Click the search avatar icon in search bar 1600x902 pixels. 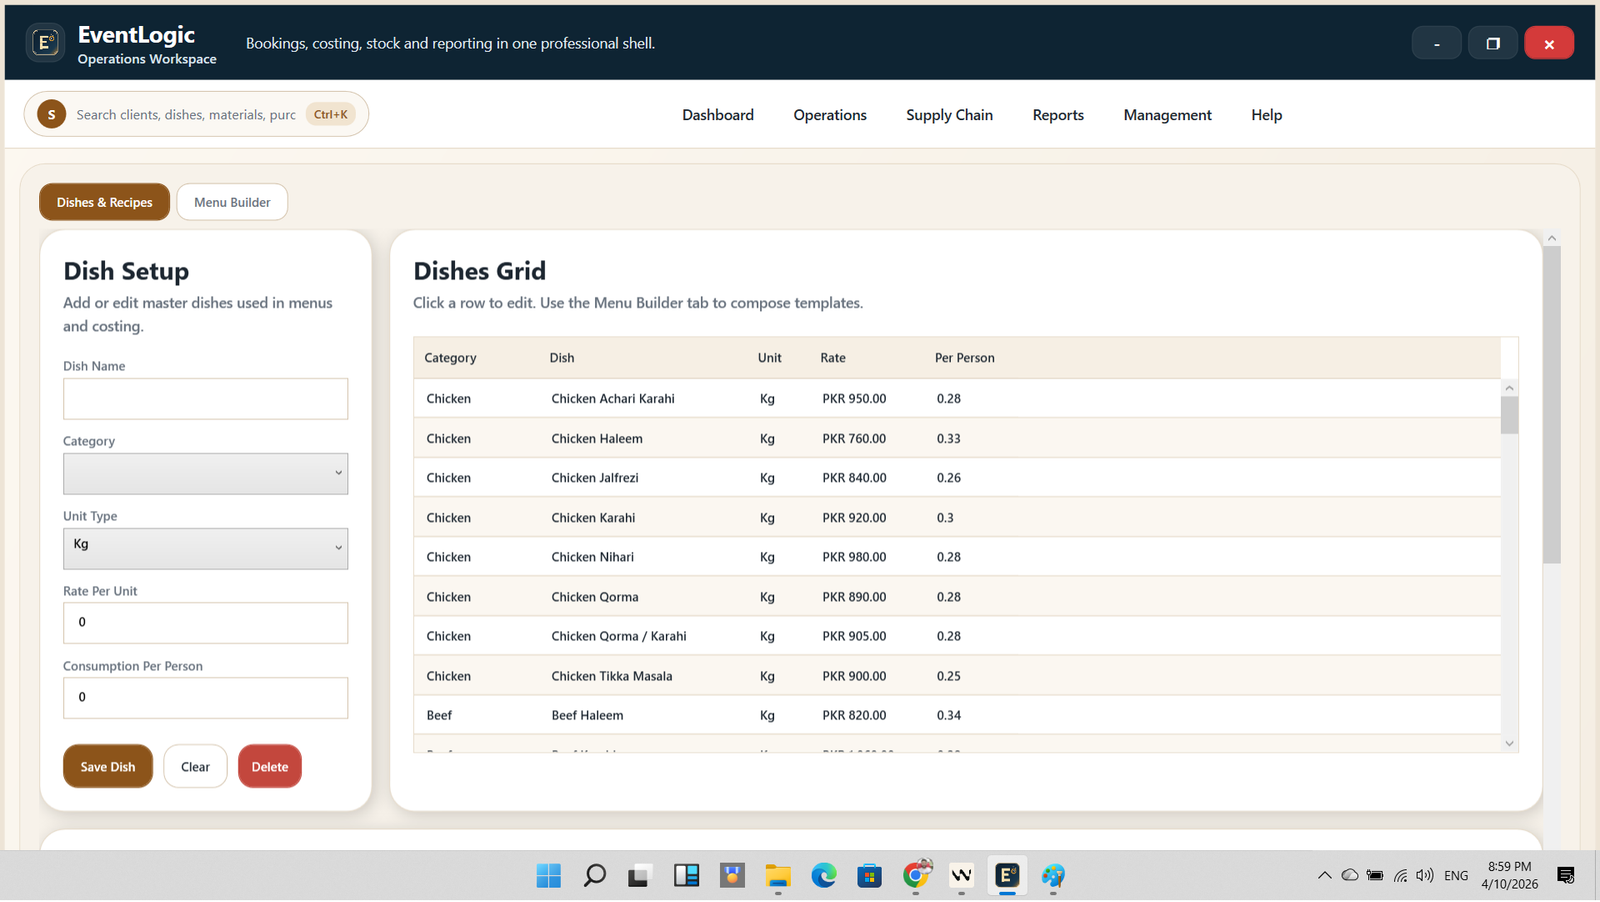point(51,114)
